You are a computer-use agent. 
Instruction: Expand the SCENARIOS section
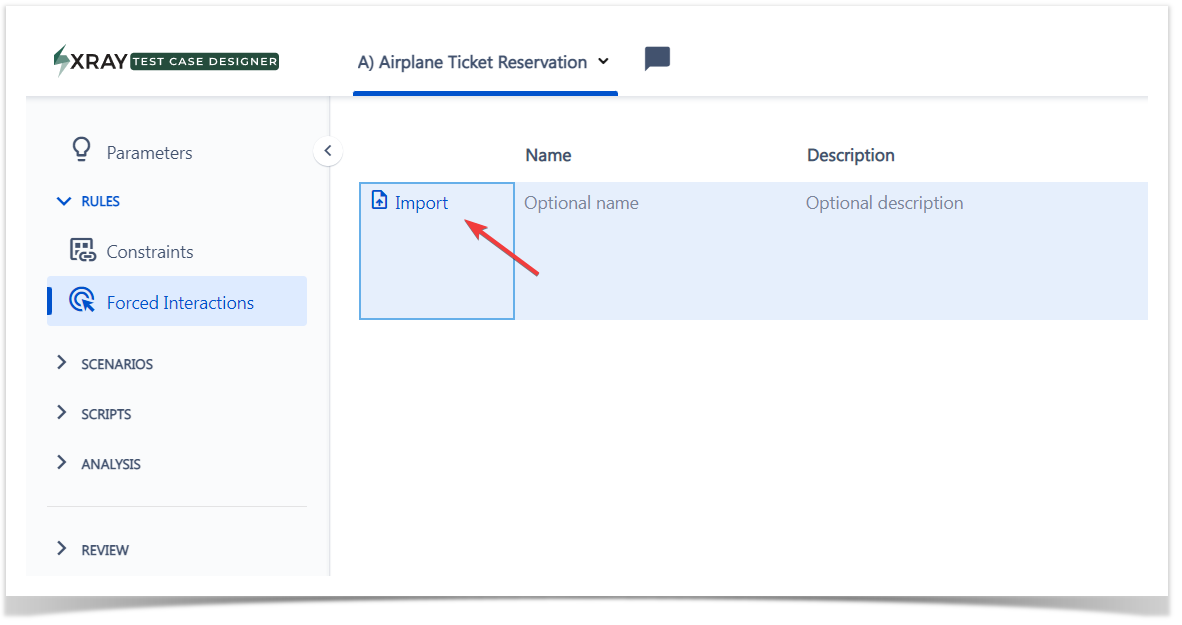point(105,363)
